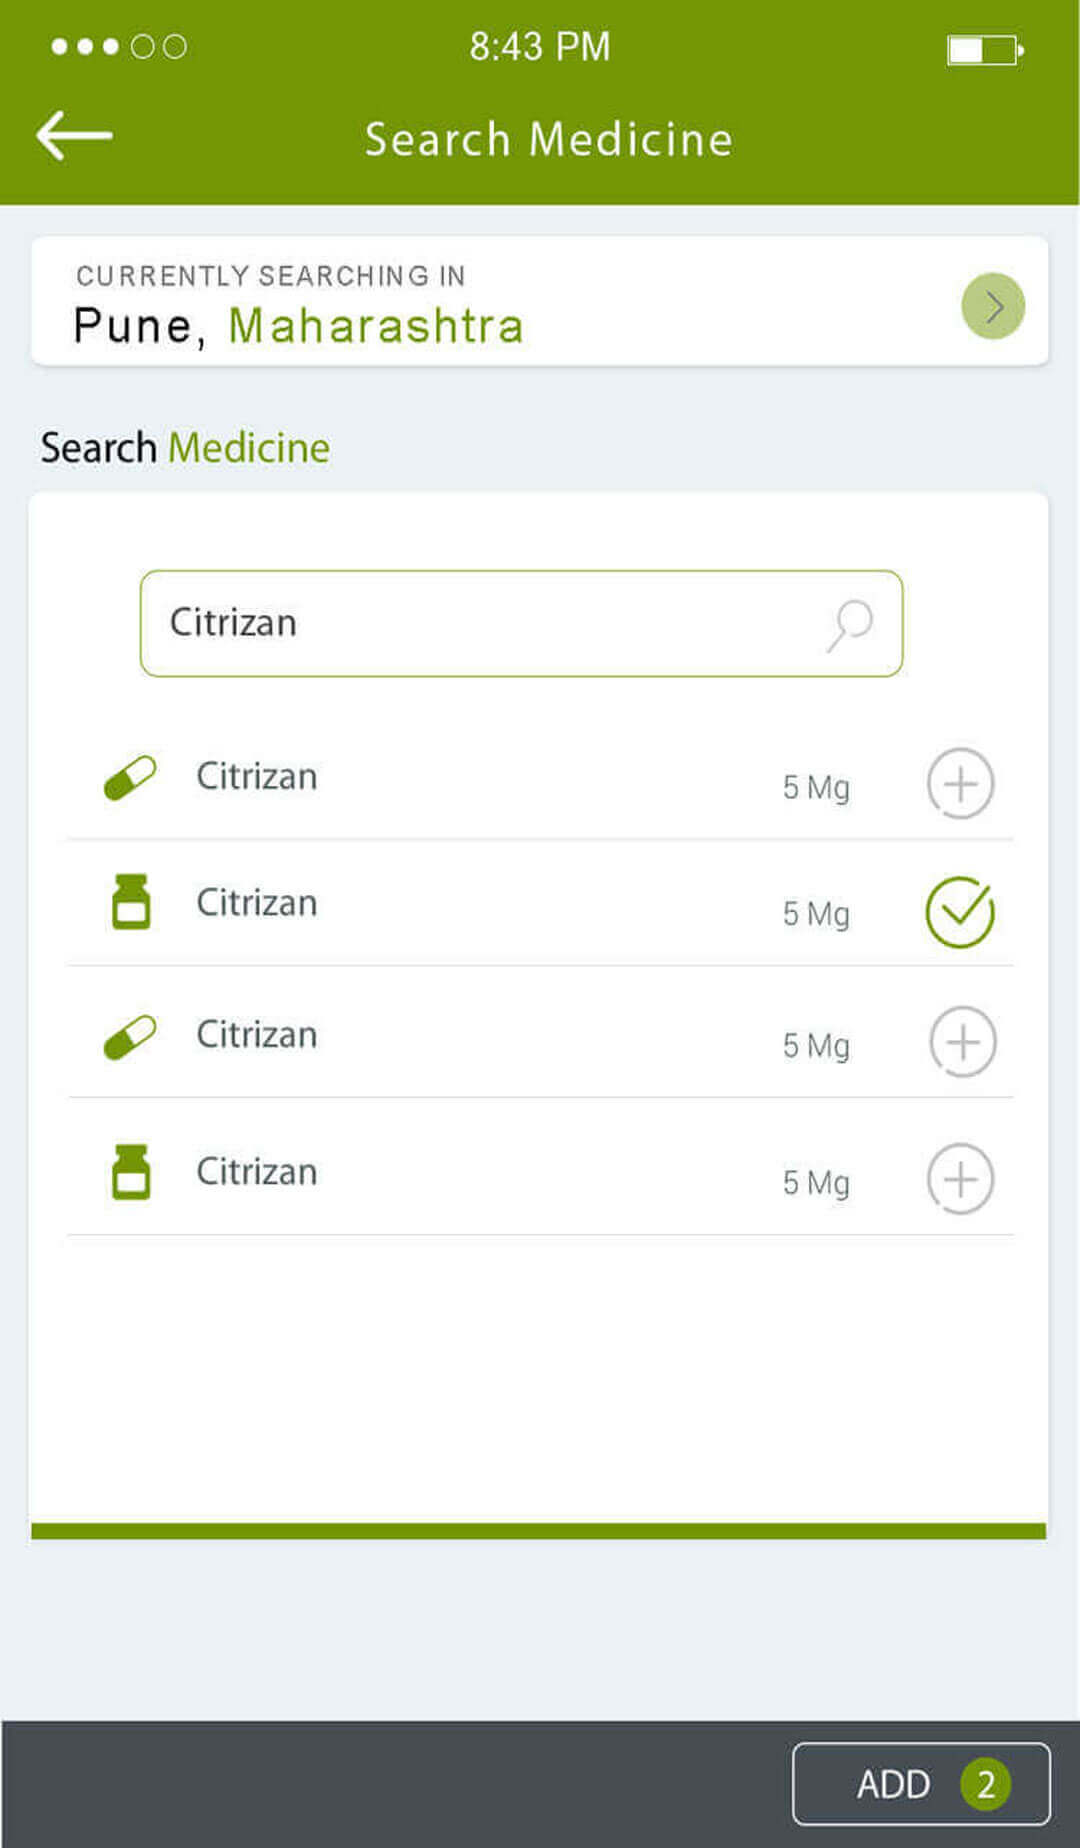Click the third row capsule icon

pos(130,1037)
